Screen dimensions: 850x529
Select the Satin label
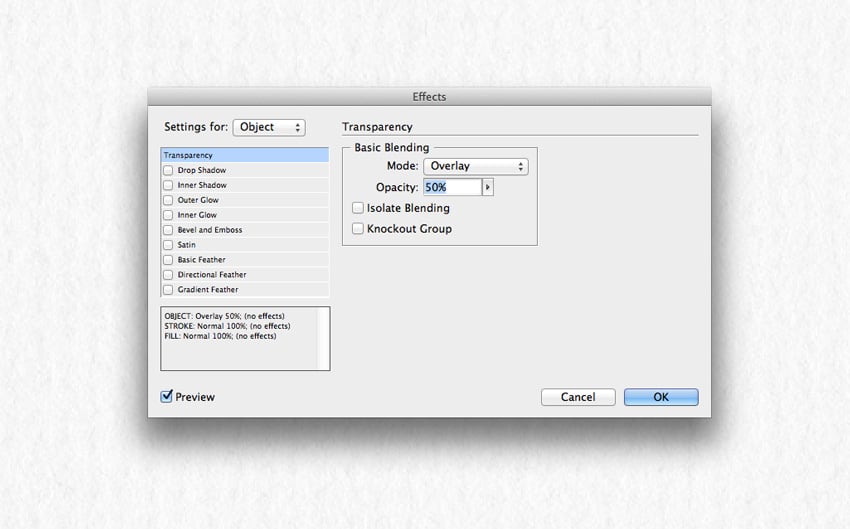[x=186, y=245]
